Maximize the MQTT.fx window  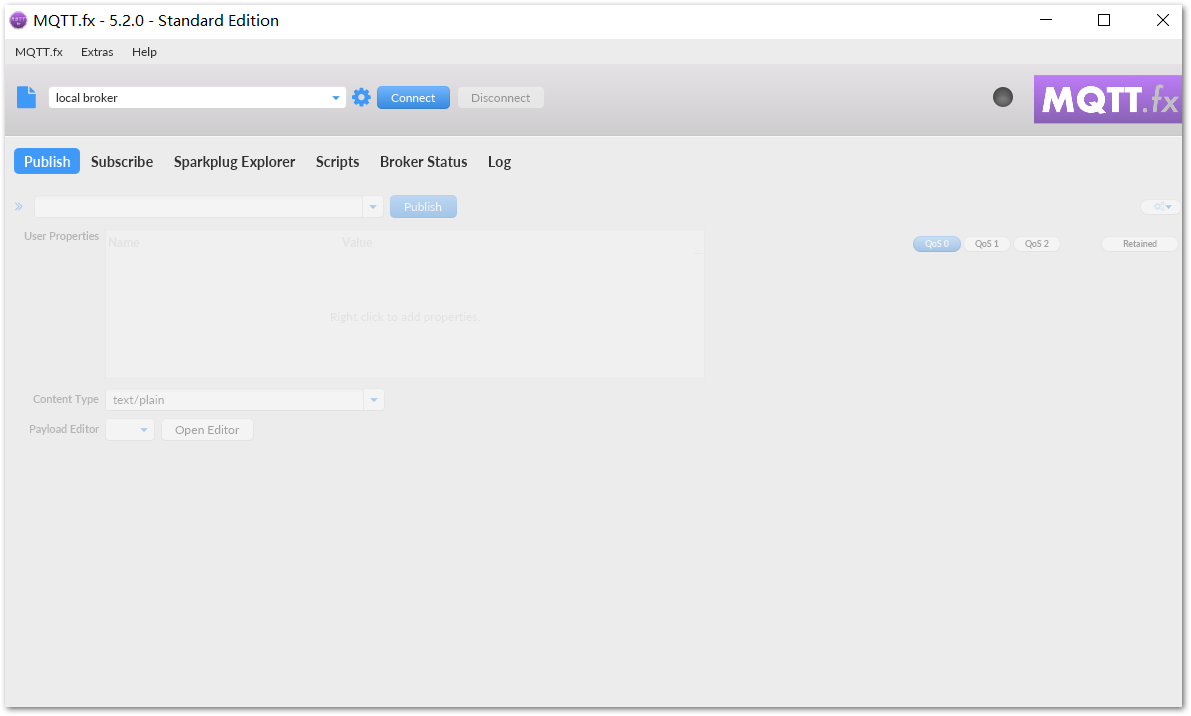(1104, 21)
